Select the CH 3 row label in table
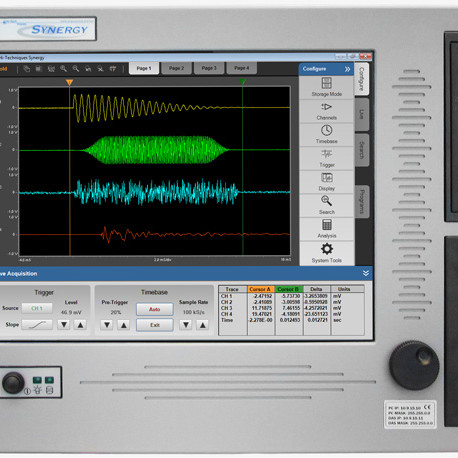 click(x=227, y=308)
